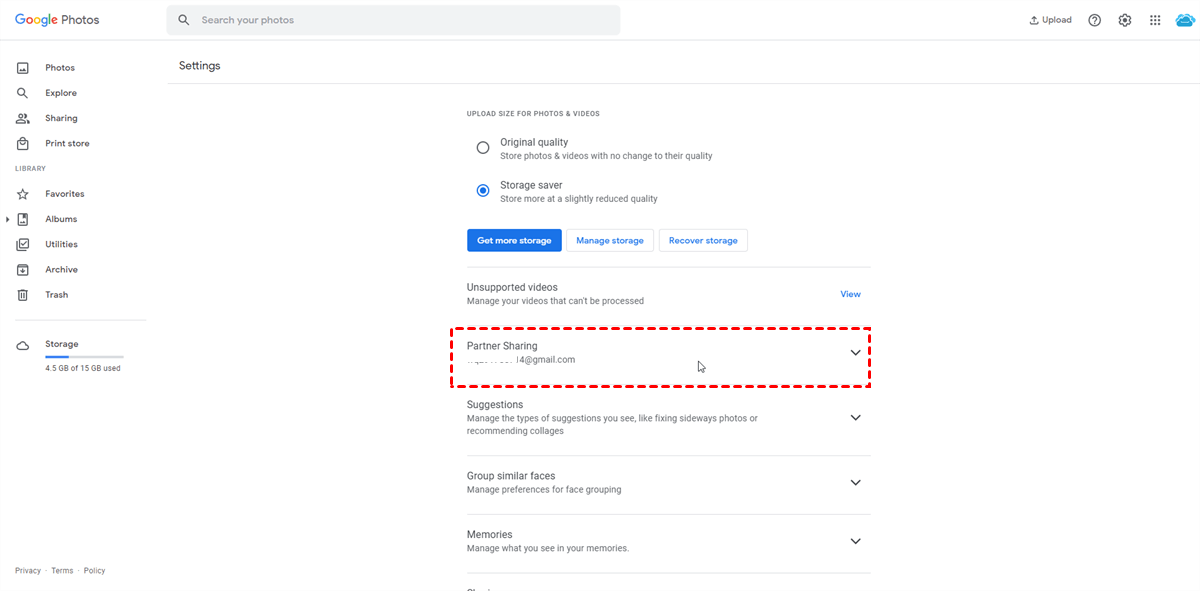This screenshot has width=1200, height=591.
Task: Open Sharing in the sidebar
Action: click(61, 118)
